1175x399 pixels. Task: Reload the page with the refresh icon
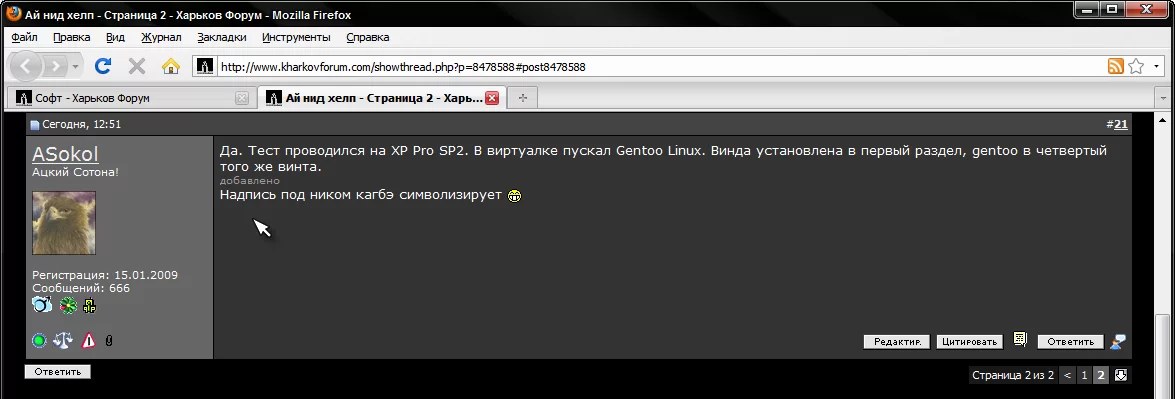[x=103, y=66]
